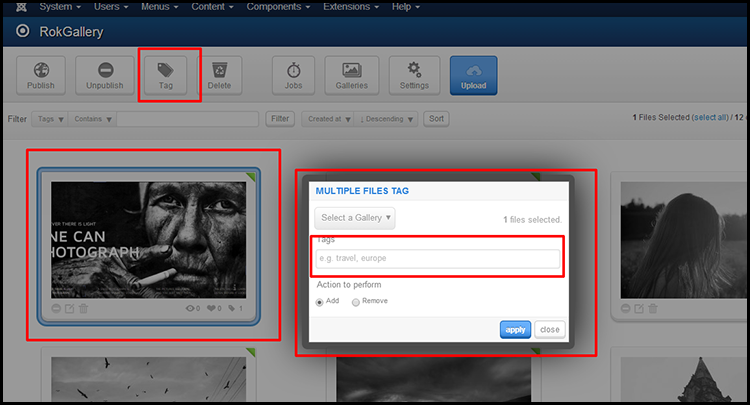Click the Delete toolbar button
This screenshot has width=750, height=405.
tap(219, 76)
